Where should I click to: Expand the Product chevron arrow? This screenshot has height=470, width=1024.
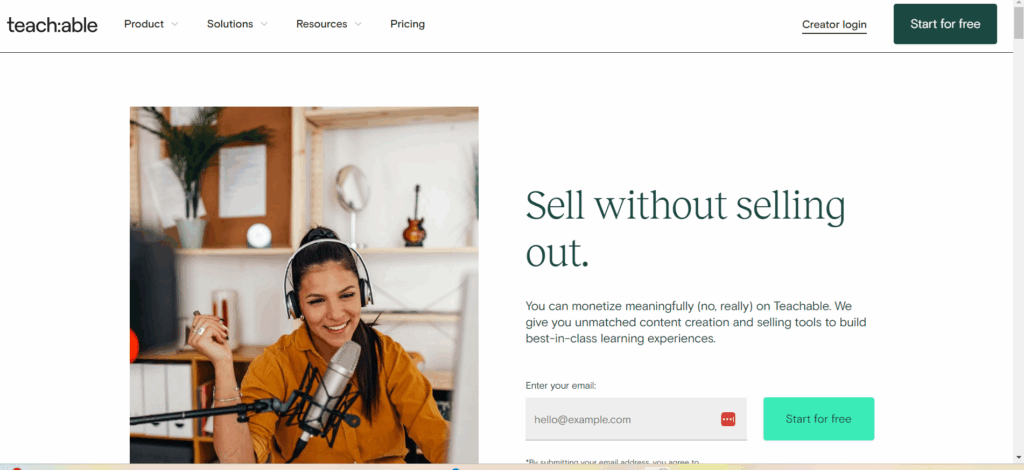pos(174,24)
